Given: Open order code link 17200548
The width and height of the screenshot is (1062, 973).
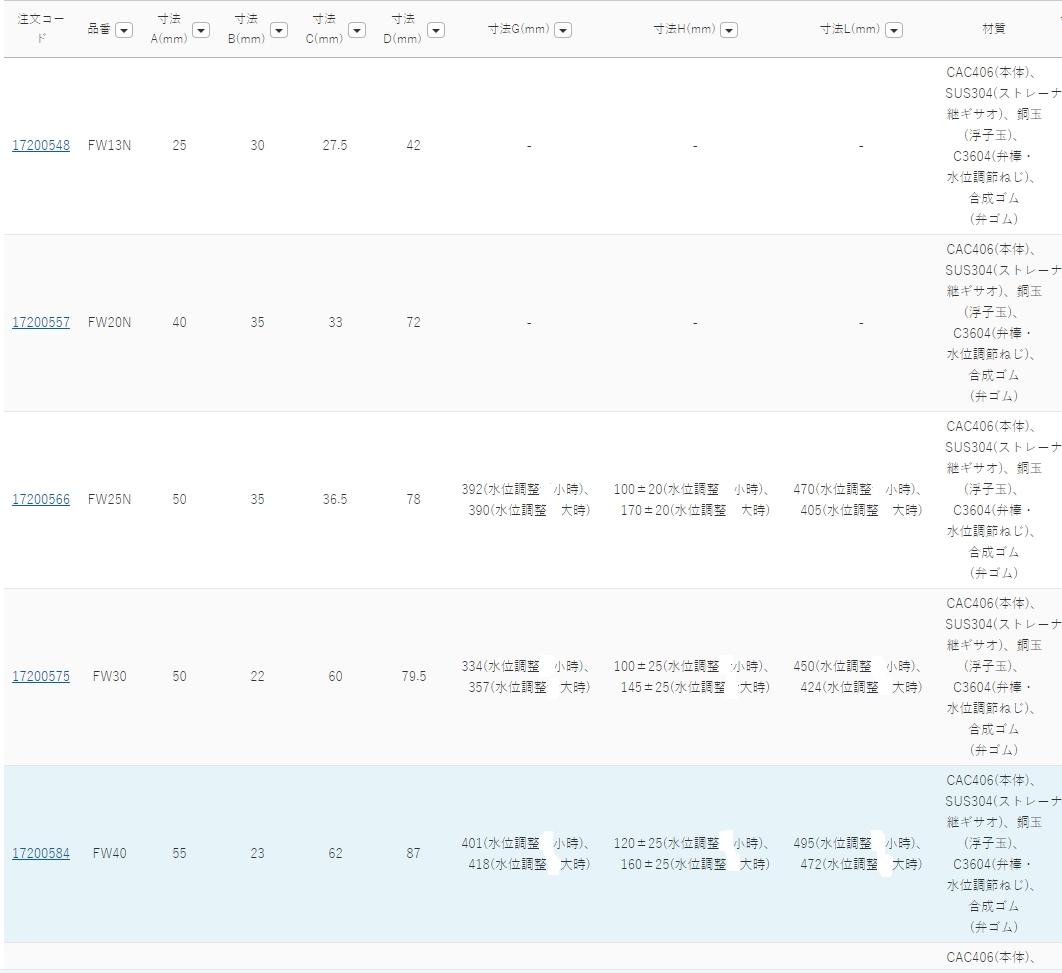Looking at the screenshot, I should (x=41, y=146).
